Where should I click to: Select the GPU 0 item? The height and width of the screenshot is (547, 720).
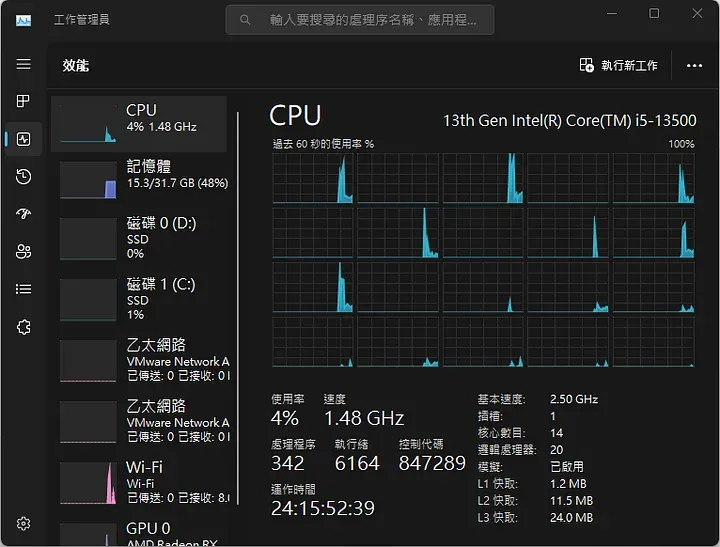point(139,533)
